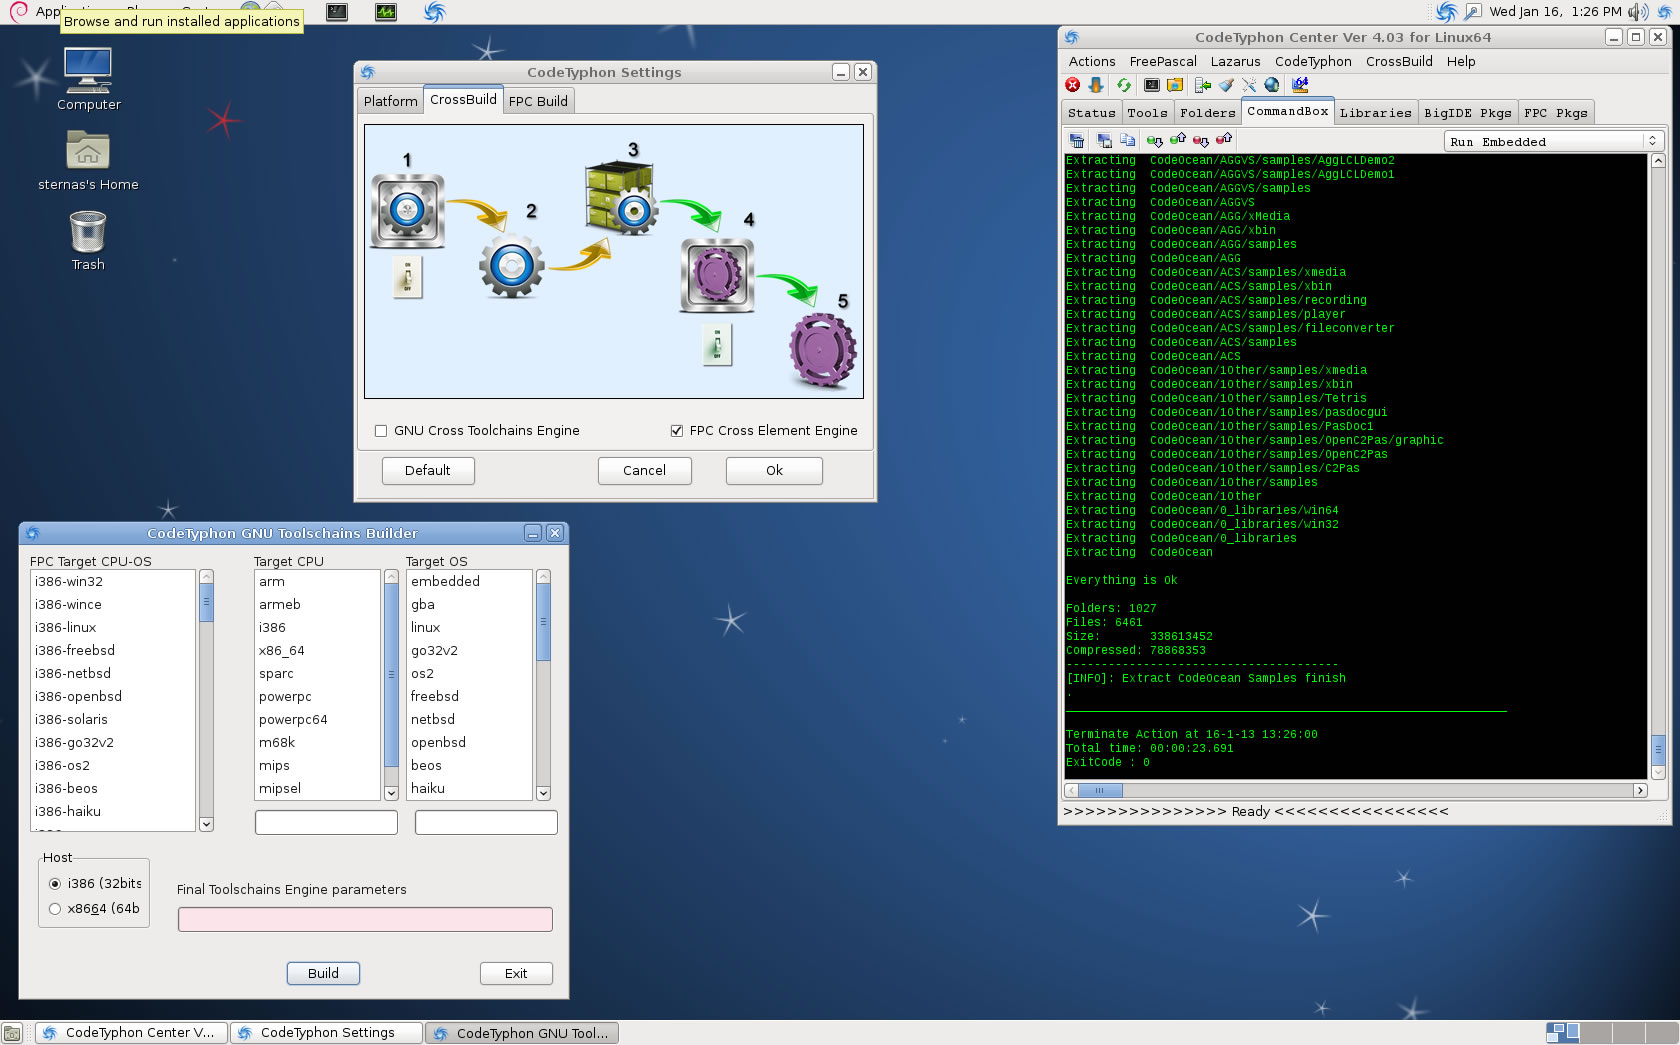This screenshot has height=1045, width=1680.
Task: Select x8664 (64bits) host radio button
Action: coord(55,909)
